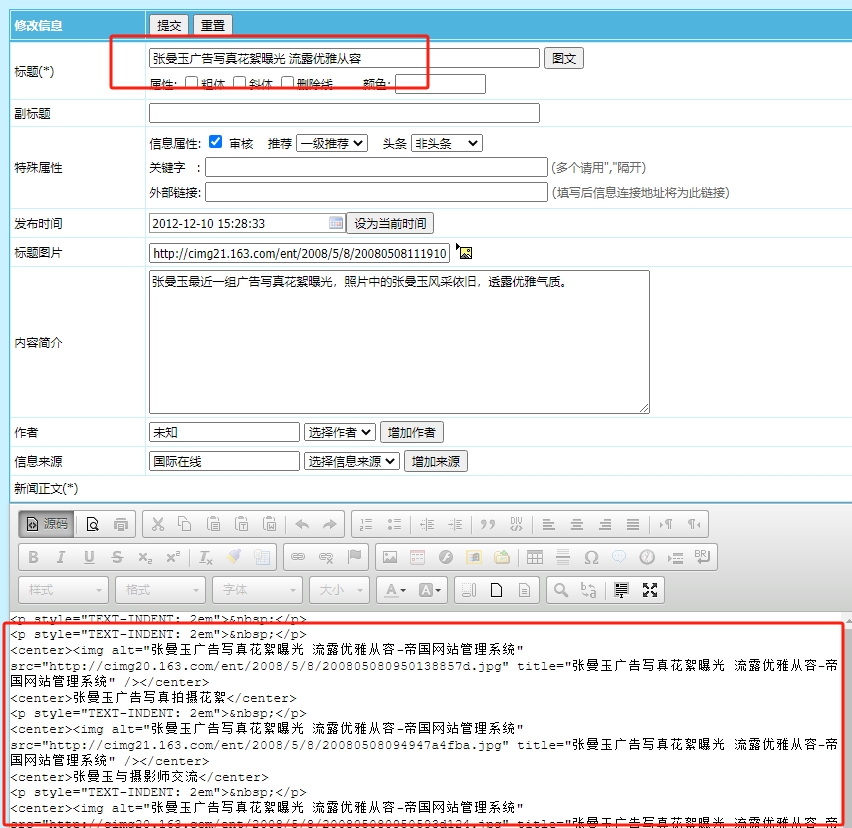Click the 副标题 subtitle input field
Image resolution: width=852 pixels, height=828 pixels.
(x=344, y=113)
